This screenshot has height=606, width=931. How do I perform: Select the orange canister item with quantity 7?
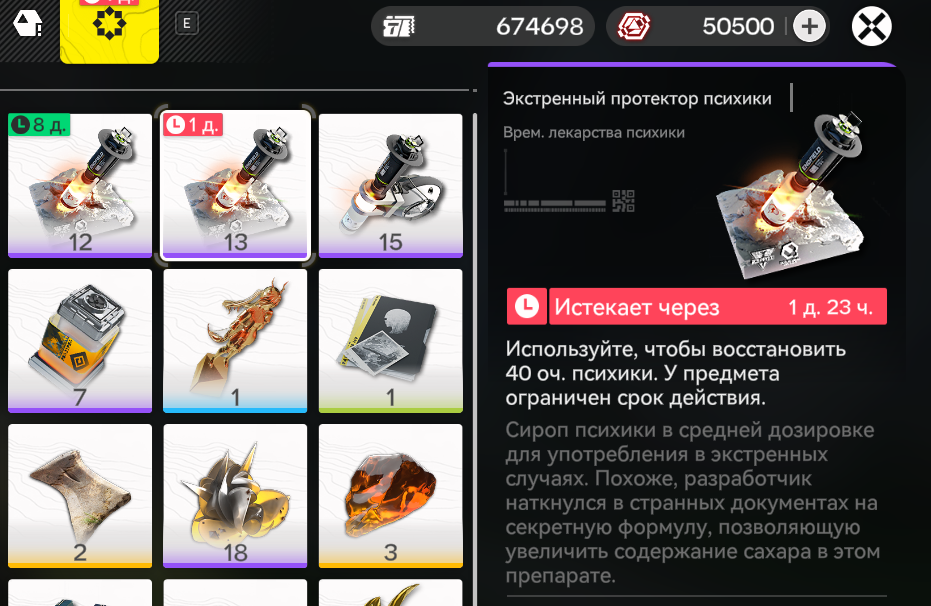[80, 341]
